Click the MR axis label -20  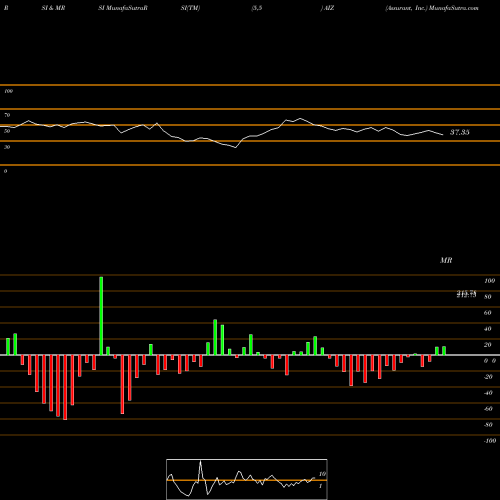[x=488, y=377]
